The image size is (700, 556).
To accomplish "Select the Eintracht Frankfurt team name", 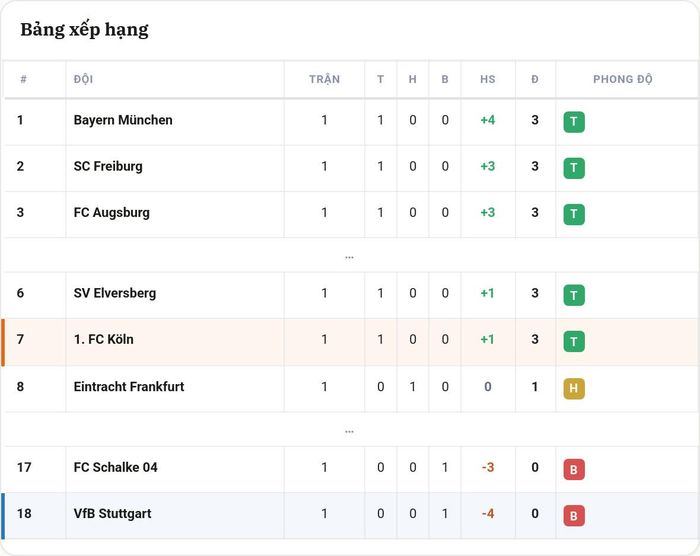I will click(x=129, y=386).
